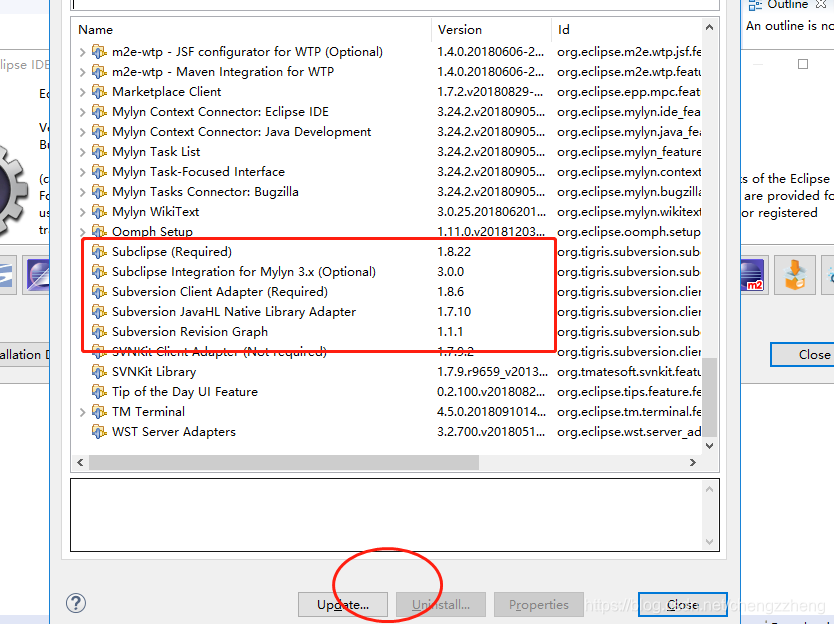Expand m2e-wtp Maven Integration for WTP row

coord(82,72)
